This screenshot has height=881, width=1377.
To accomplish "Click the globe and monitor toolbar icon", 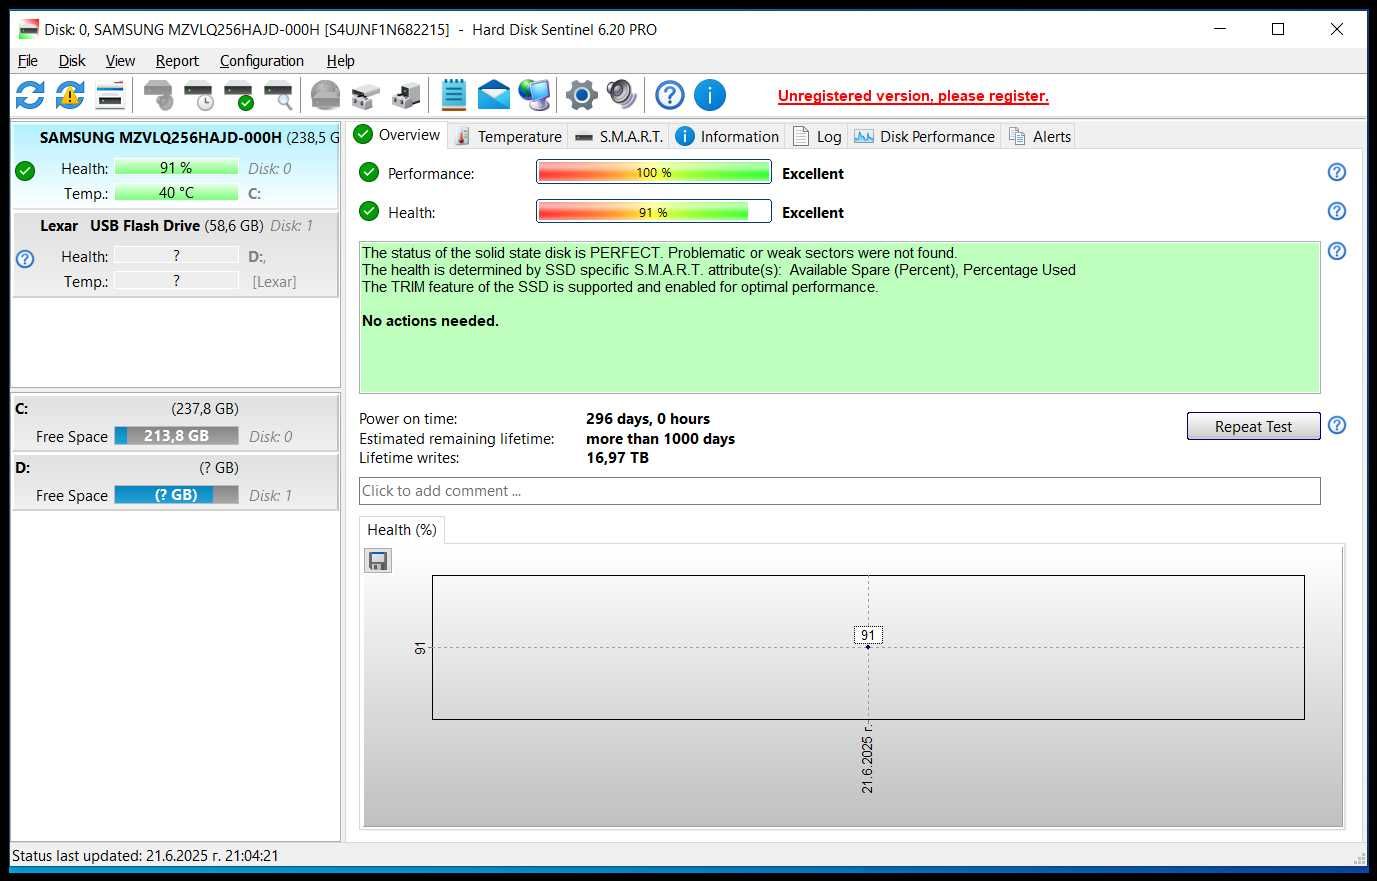I will (x=534, y=95).
